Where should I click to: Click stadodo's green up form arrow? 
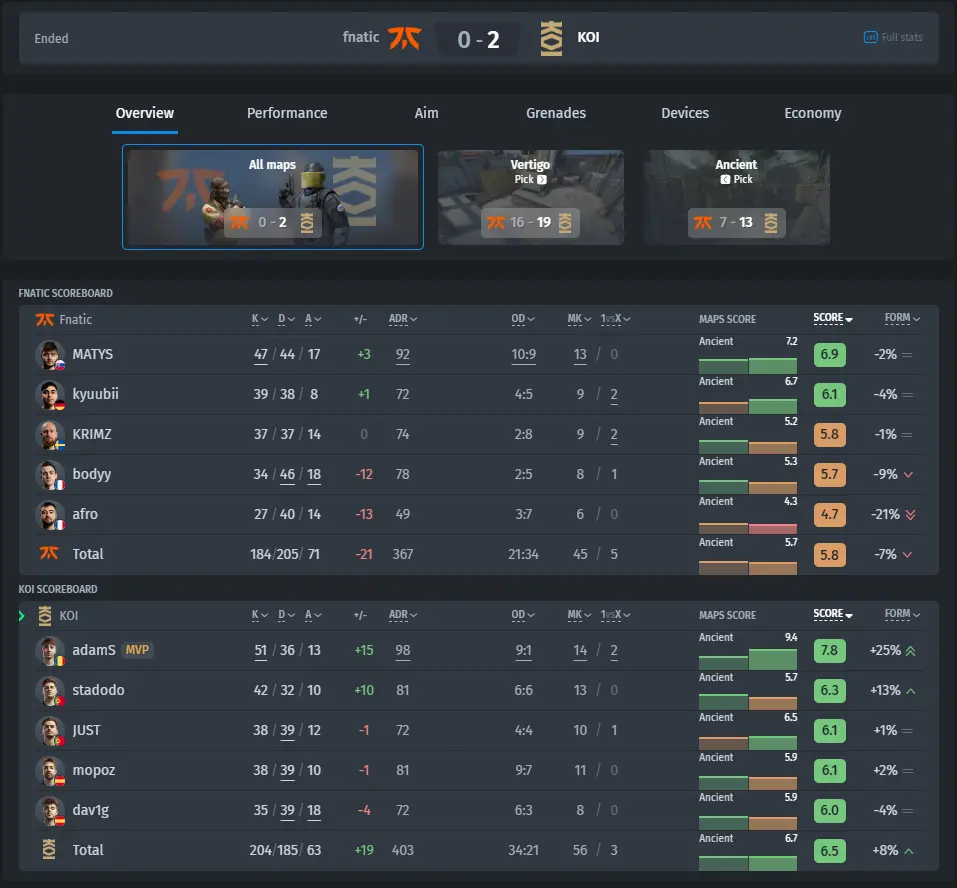[911, 691]
